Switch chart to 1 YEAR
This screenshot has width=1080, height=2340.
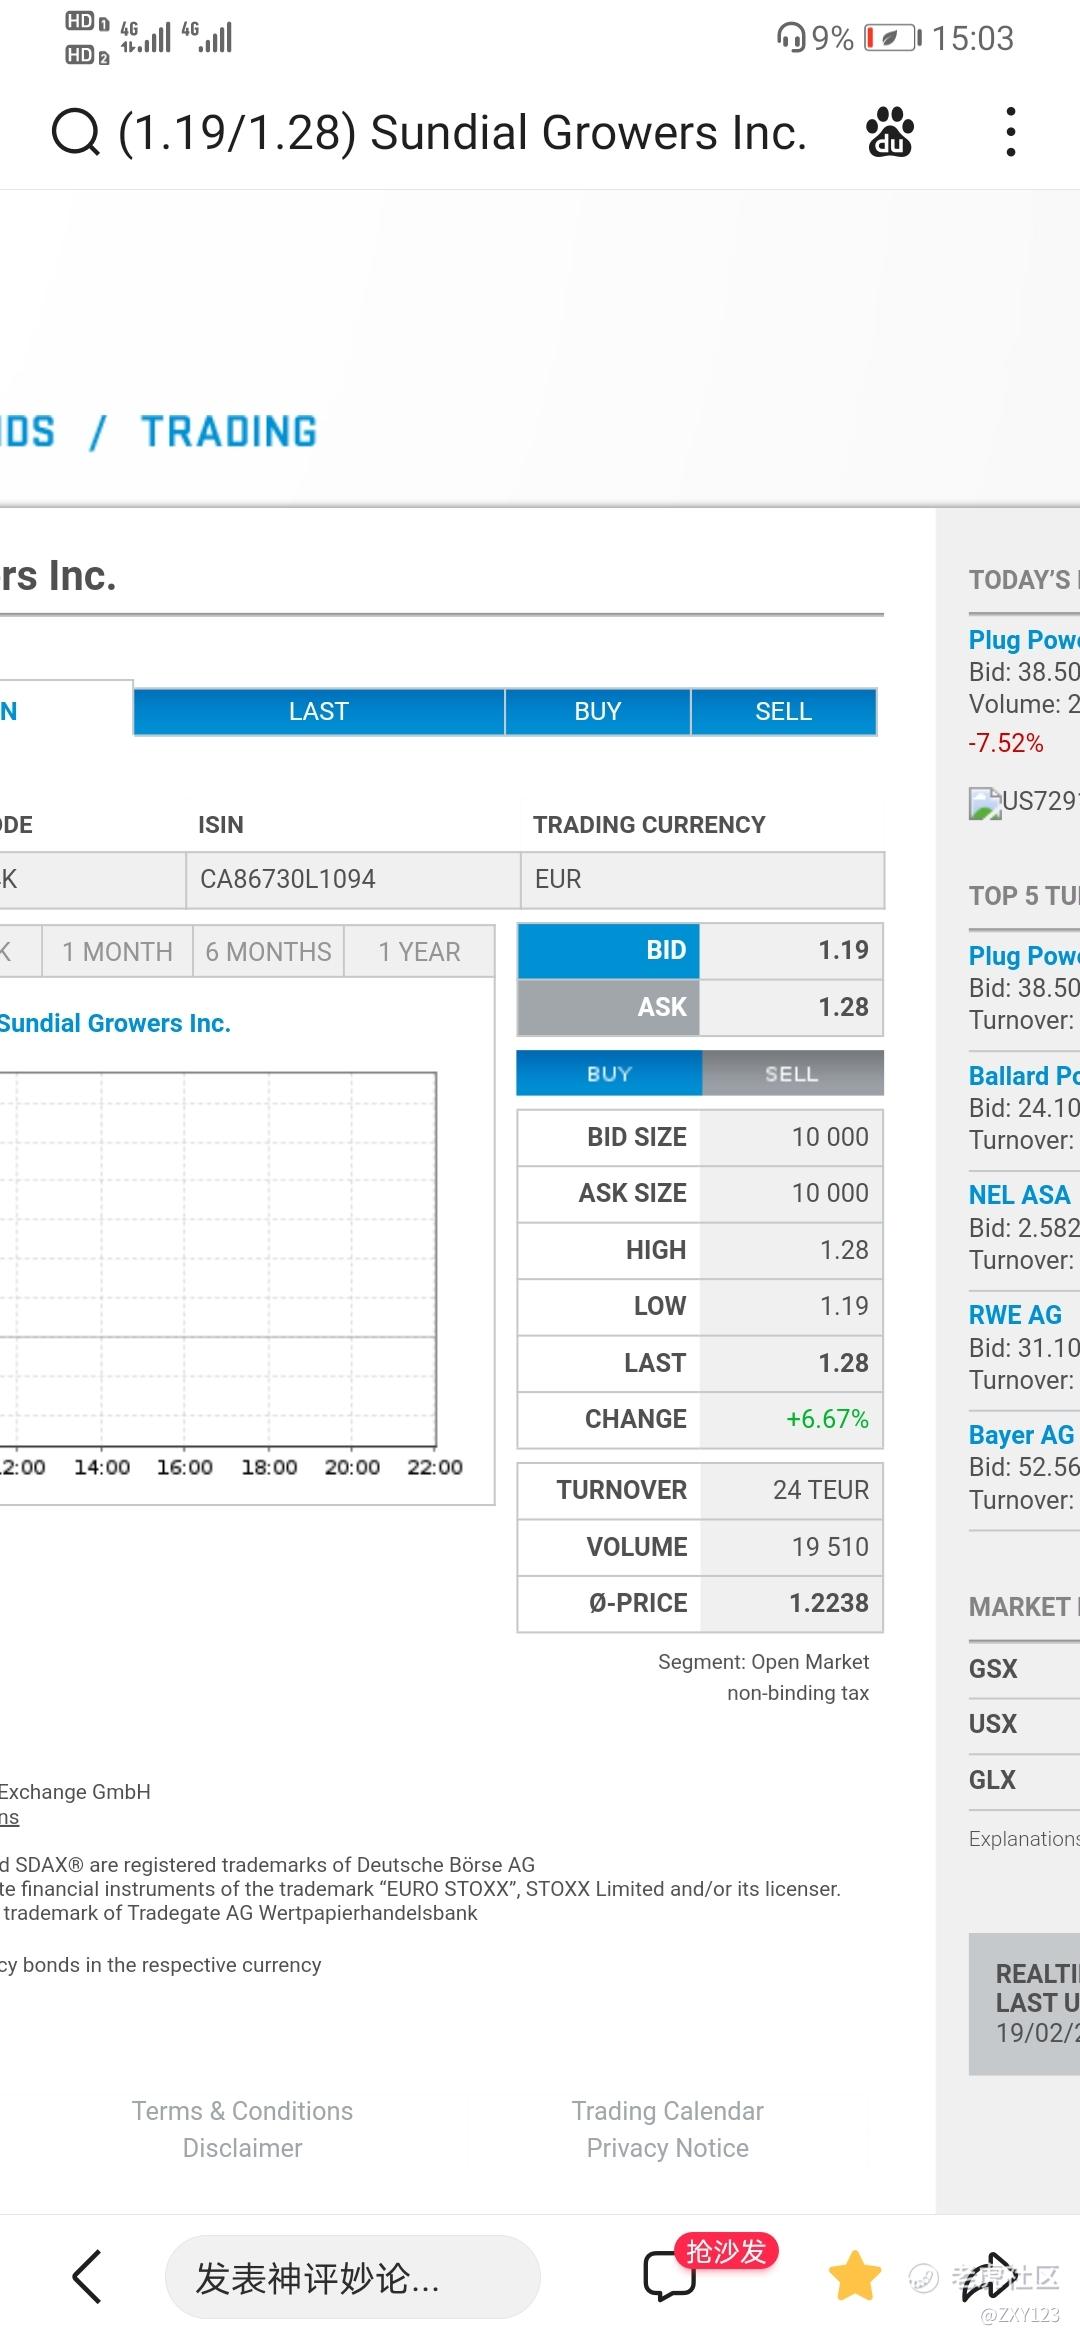point(420,951)
